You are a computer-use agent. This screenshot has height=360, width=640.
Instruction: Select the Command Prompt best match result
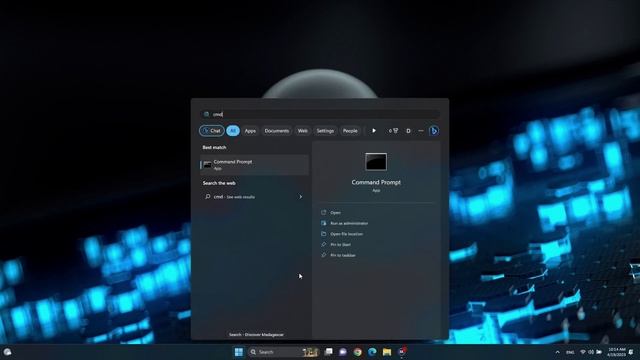pos(254,164)
